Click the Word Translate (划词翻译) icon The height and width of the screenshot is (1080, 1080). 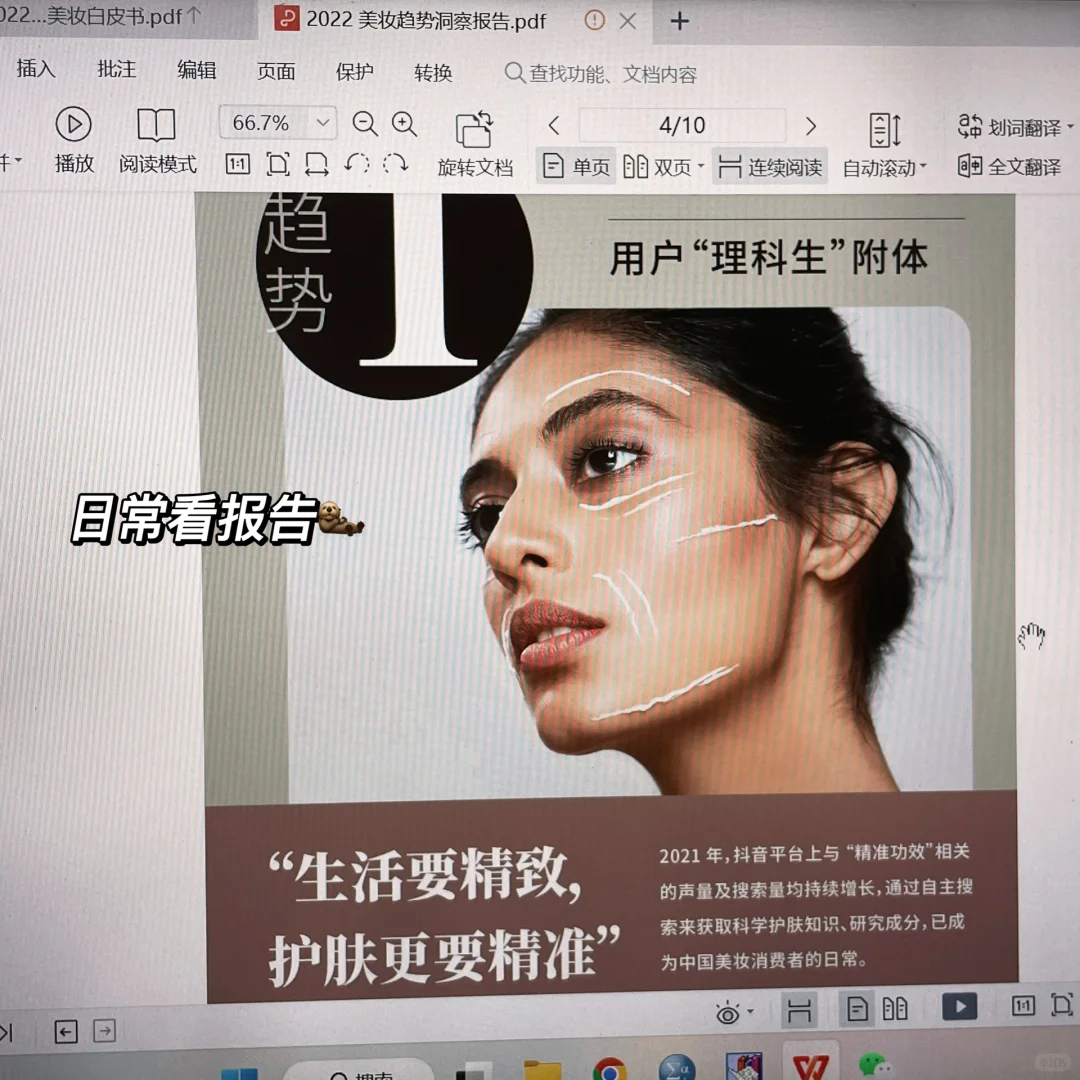point(970,126)
